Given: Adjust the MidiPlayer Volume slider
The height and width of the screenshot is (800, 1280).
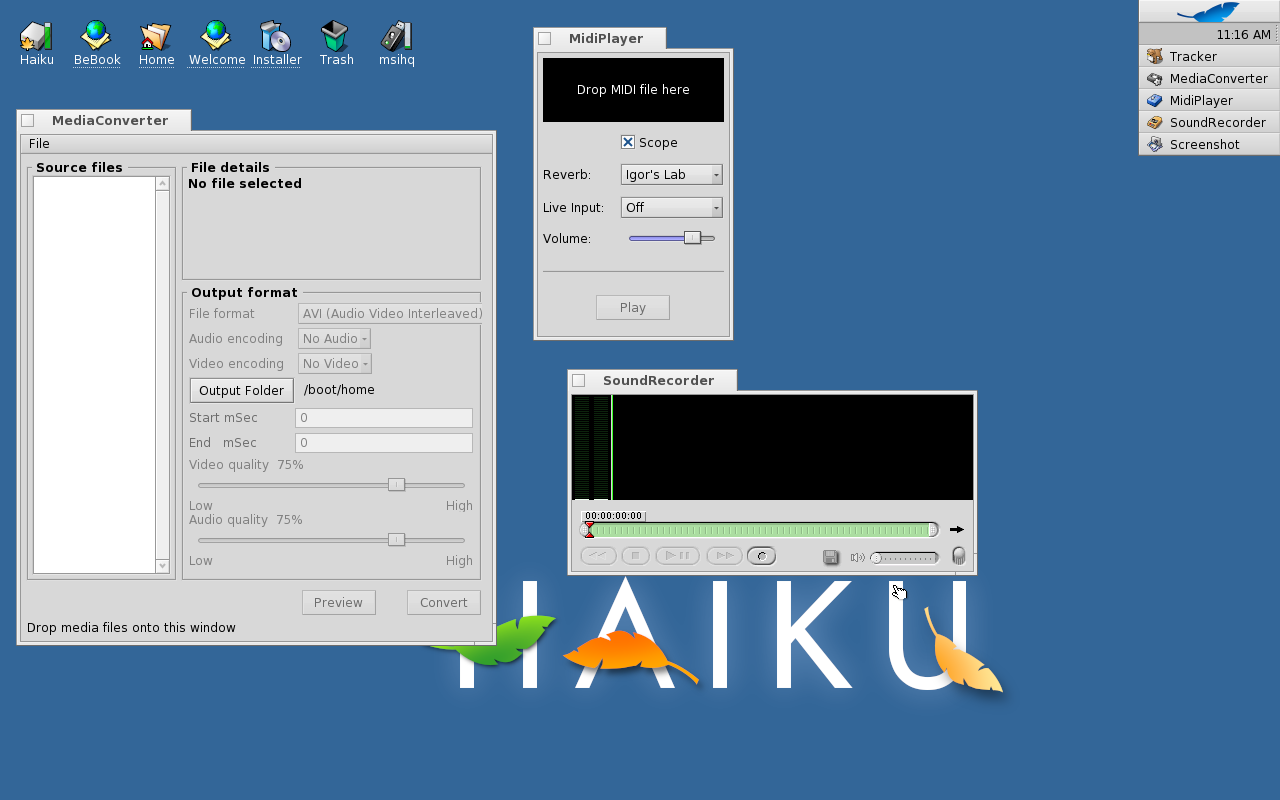Looking at the screenshot, I should pos(672,238).
